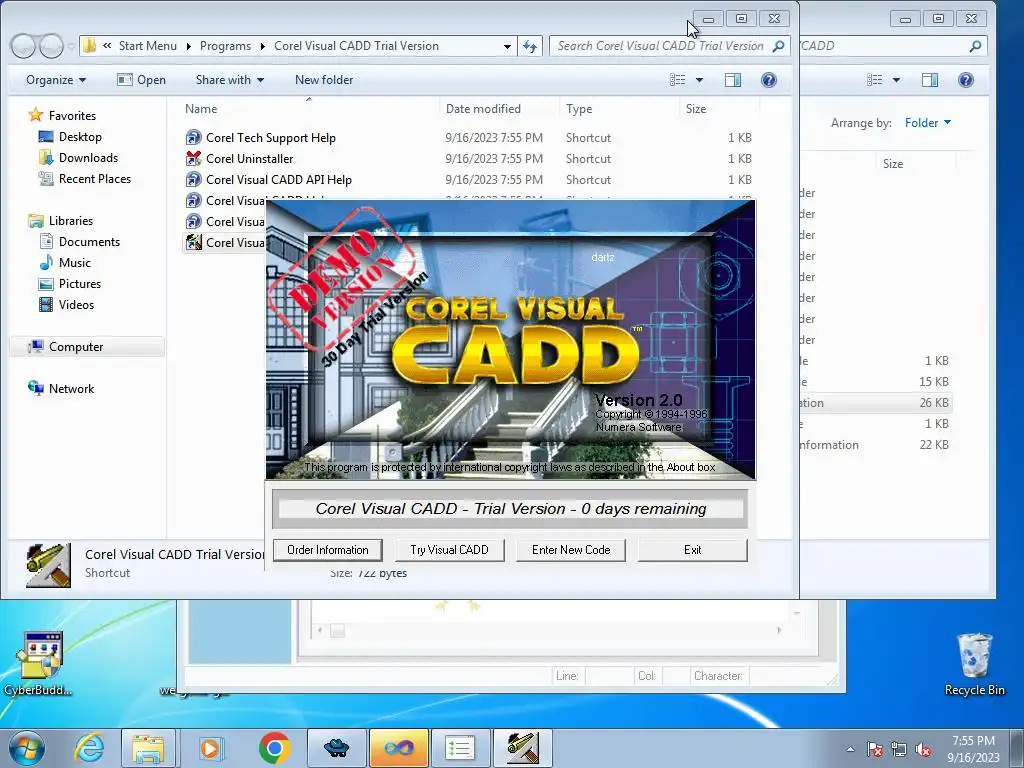Open Corel Tech Support Help shortcut
Viewport: 1024px width, 768px height.
(x=270, y=138)
